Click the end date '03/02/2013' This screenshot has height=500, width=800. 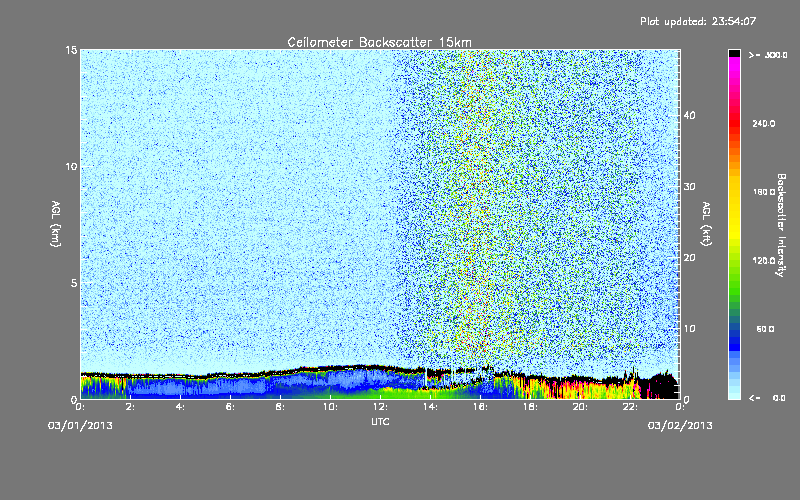(x=680, y=426)
